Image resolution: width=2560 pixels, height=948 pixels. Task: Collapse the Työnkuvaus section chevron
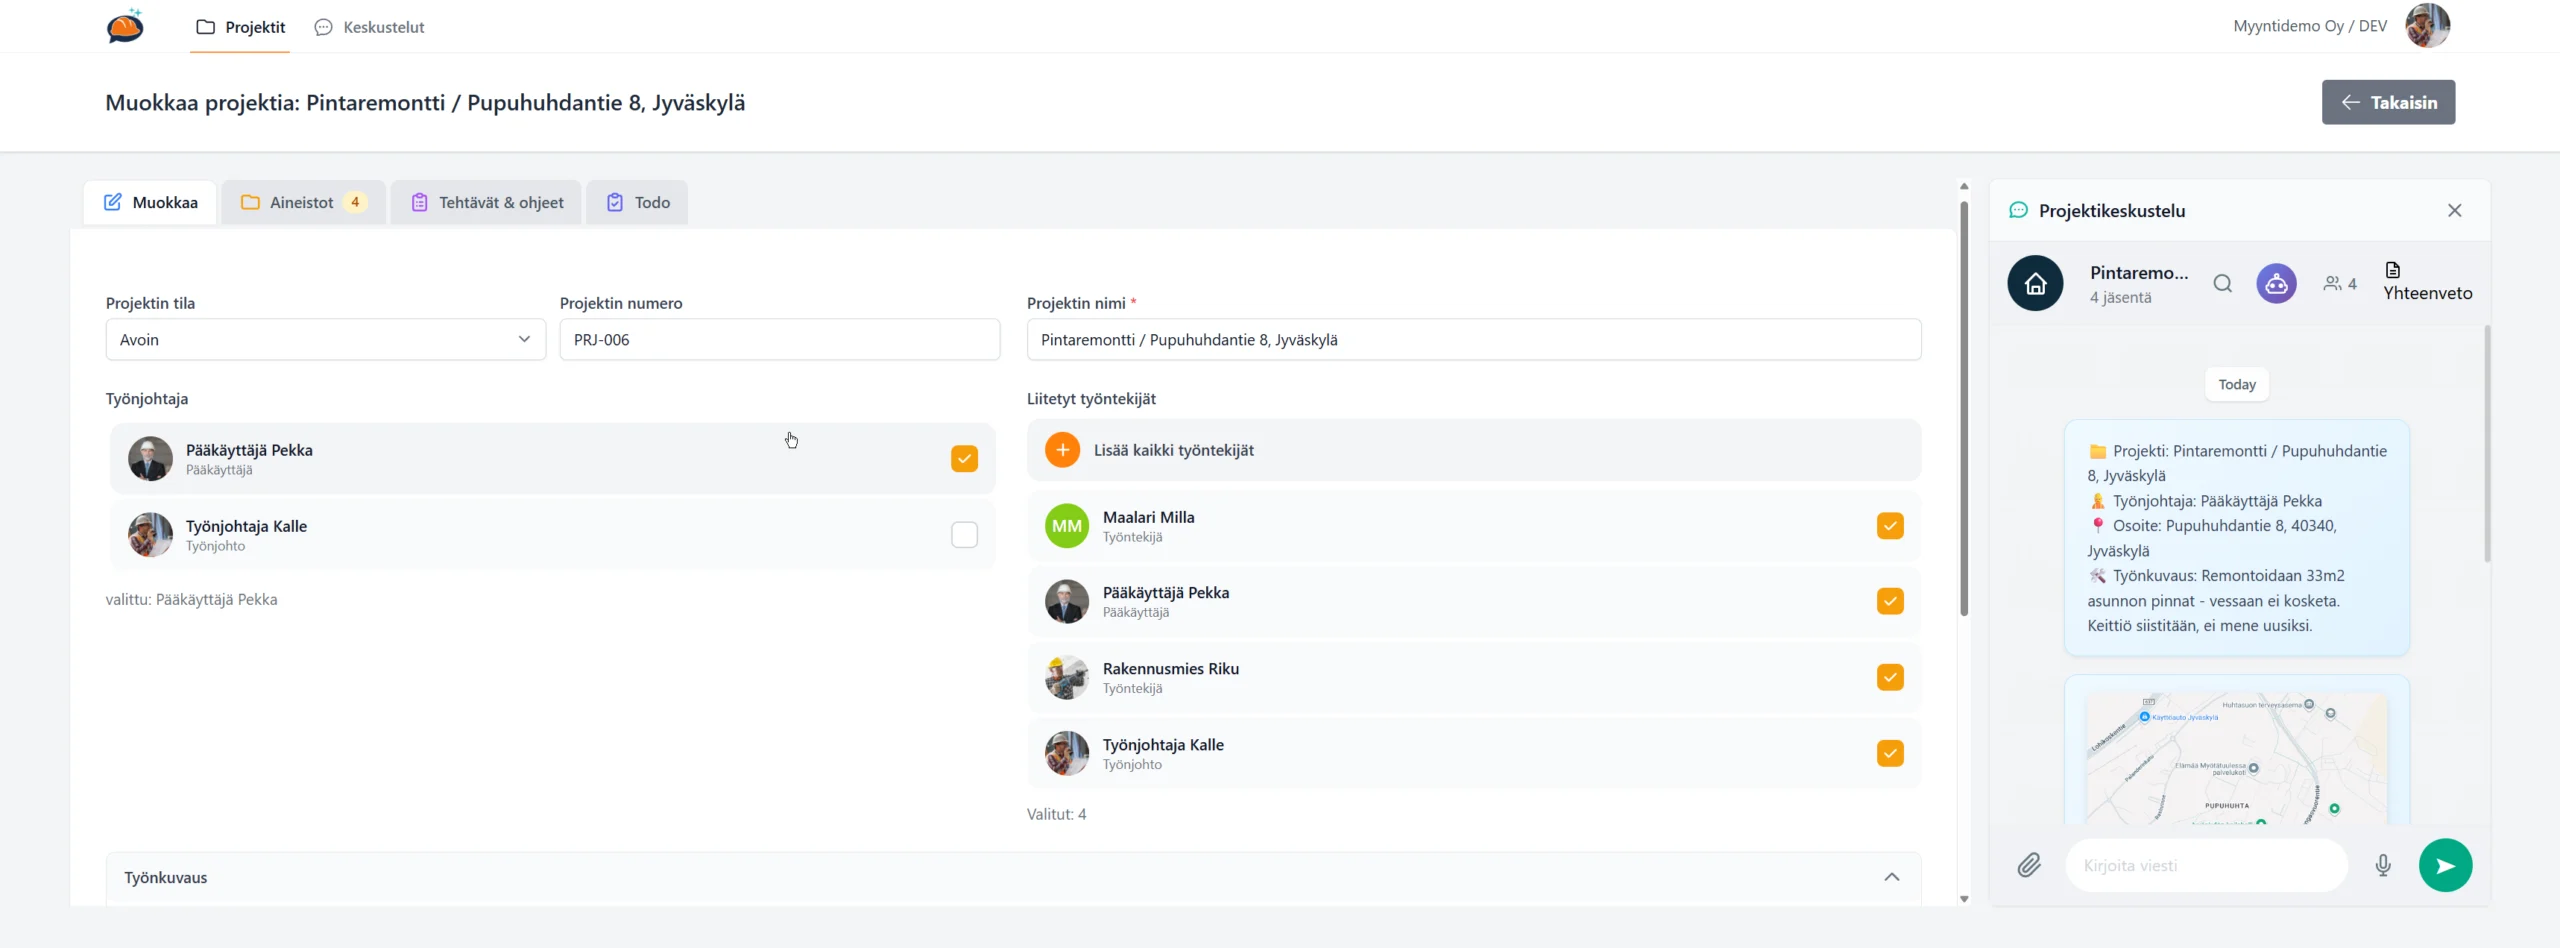(x=1891, y=877)
